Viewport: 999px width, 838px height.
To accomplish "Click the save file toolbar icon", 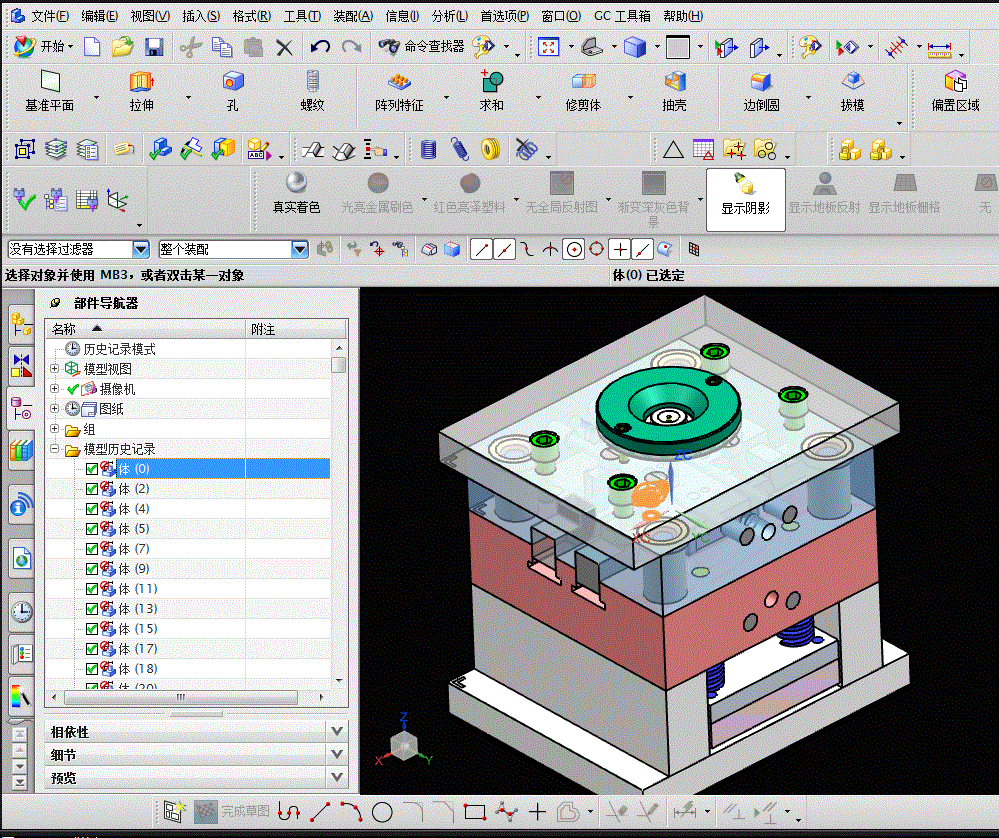I will coord(154,47).
